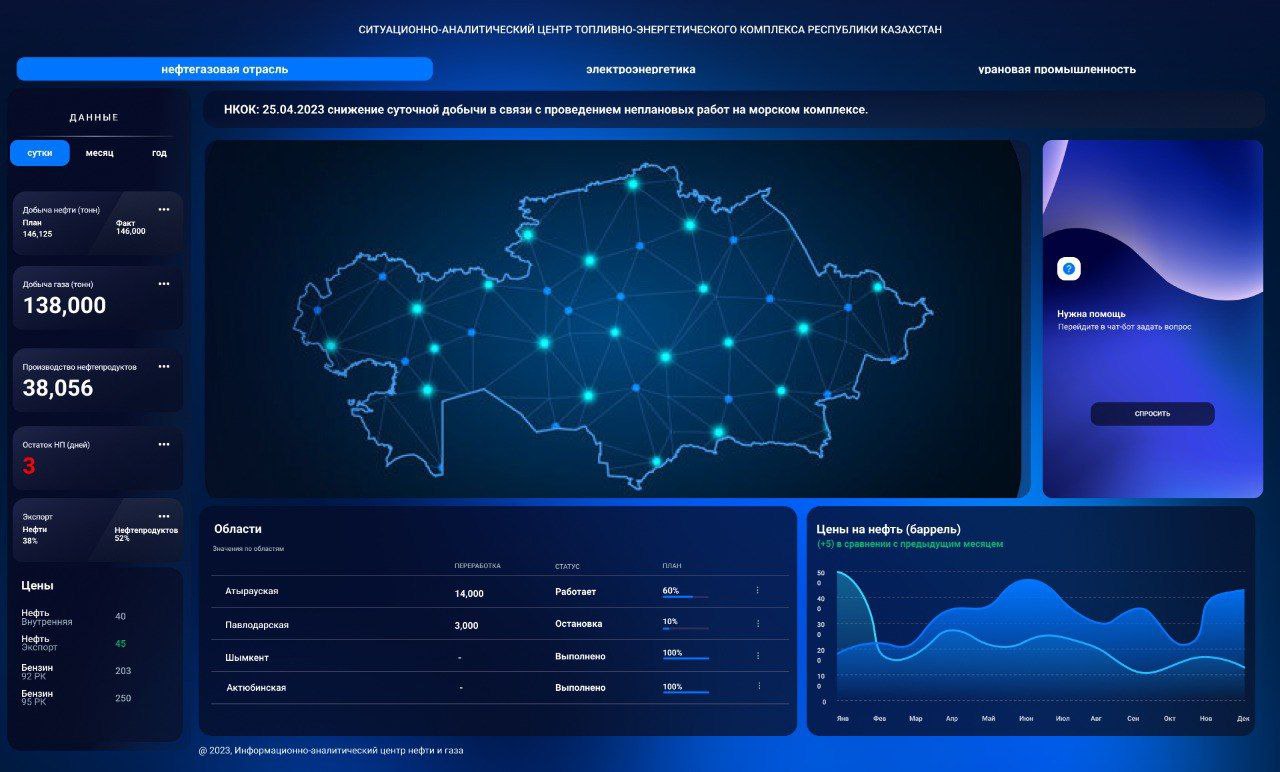Click Нефть Экспорт price 45
This screenshot has width=1280, height=772.
pyautogui.click(x=121, y=643)
